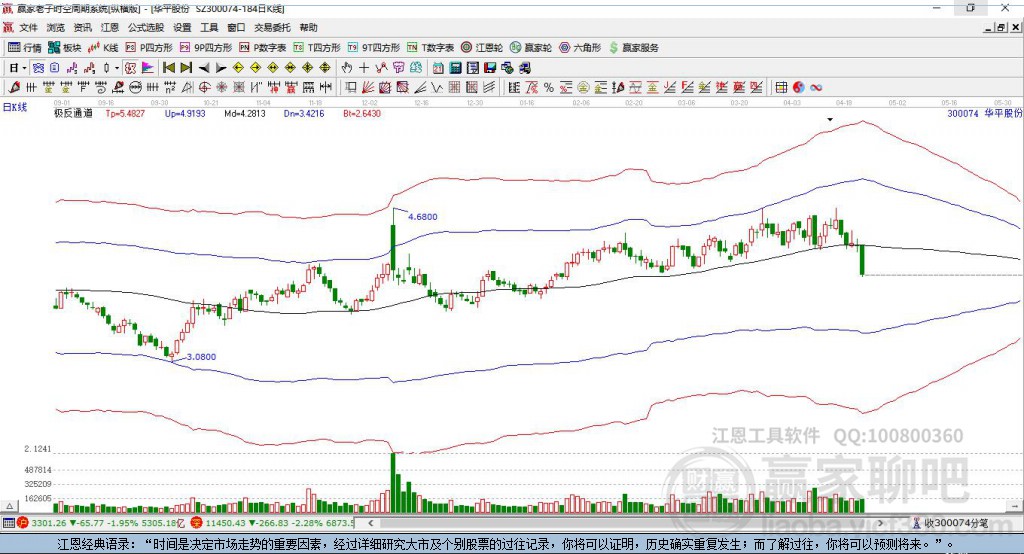Select the spiral drawing tool

[x=101, y=88]
